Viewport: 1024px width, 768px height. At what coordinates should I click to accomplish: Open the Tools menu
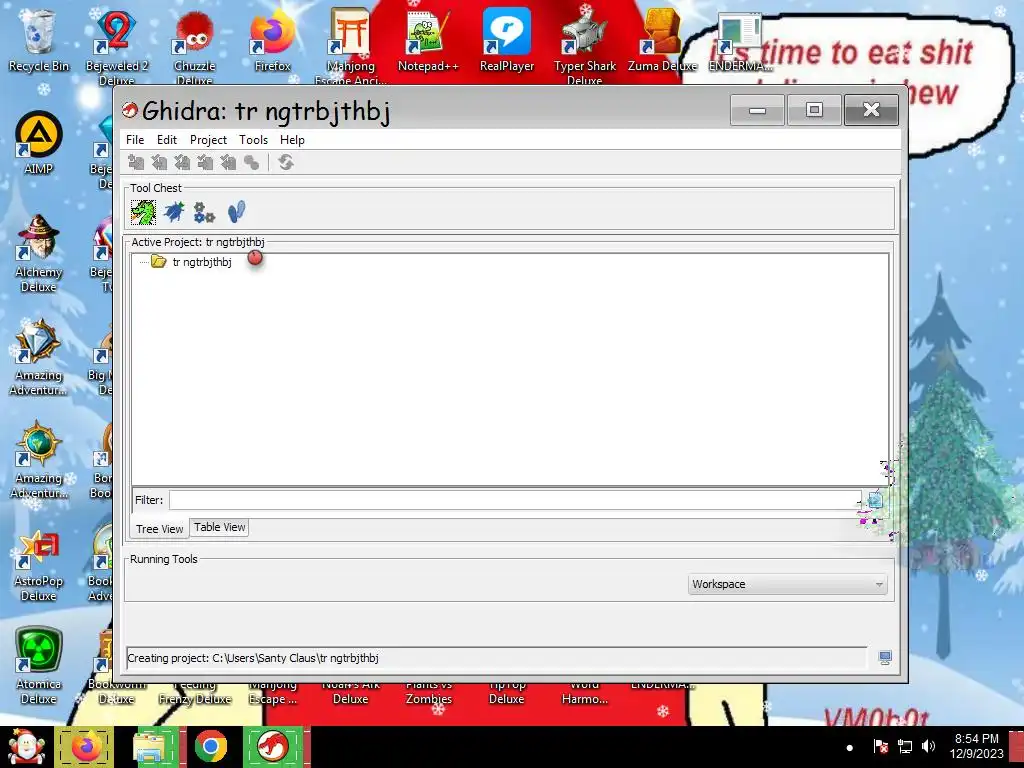253,140
